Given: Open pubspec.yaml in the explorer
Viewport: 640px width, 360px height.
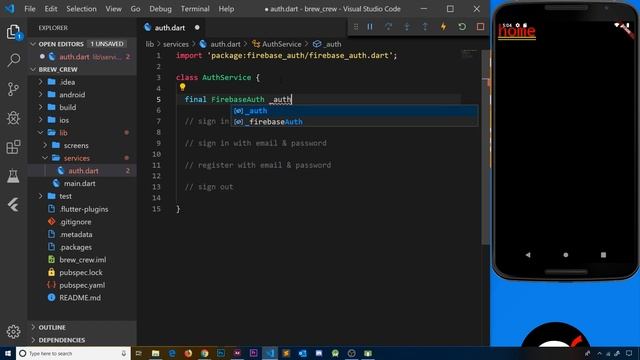Looking at the screenshot, I should (x=82, y=285).
